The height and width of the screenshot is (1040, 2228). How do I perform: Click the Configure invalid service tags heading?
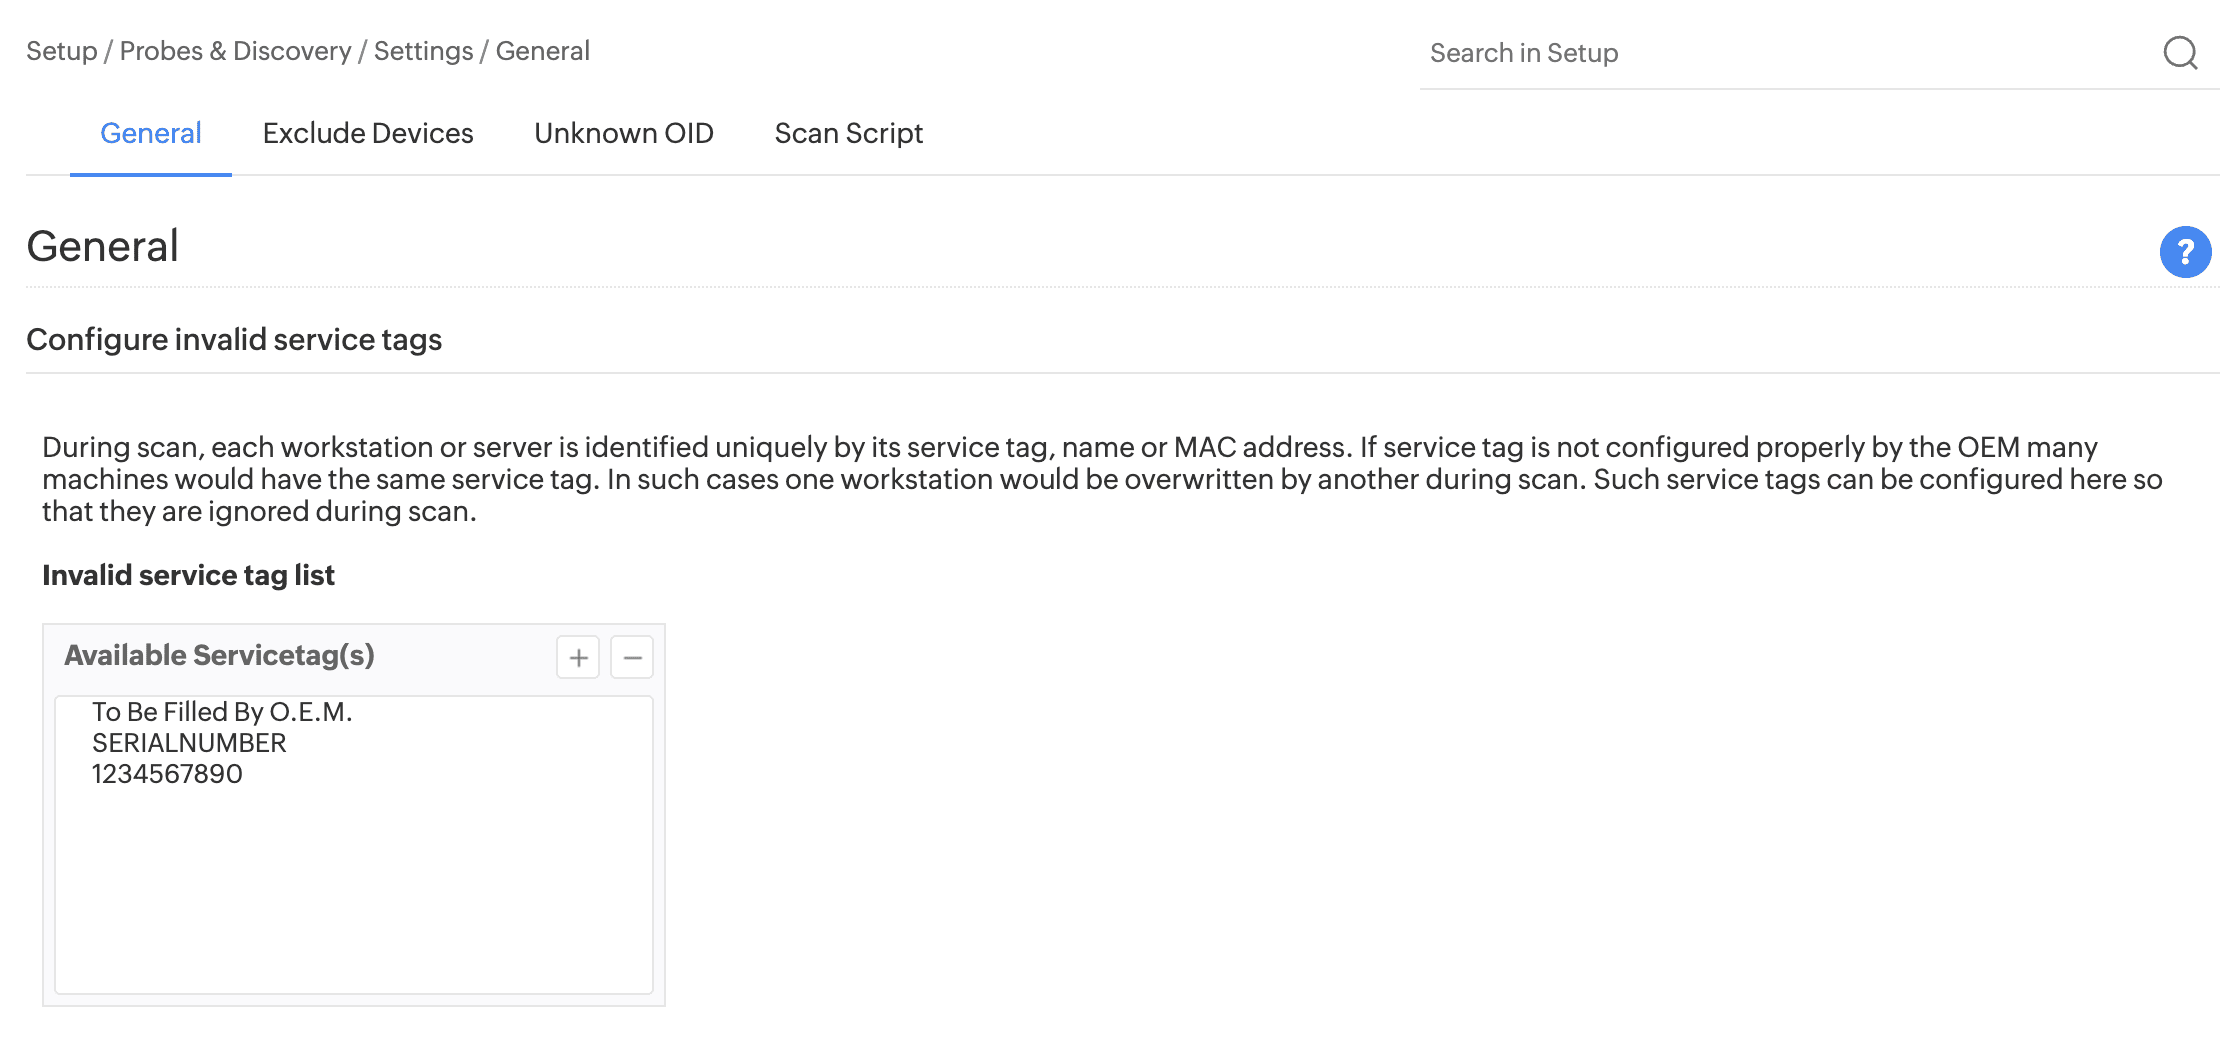coord(234,340)
